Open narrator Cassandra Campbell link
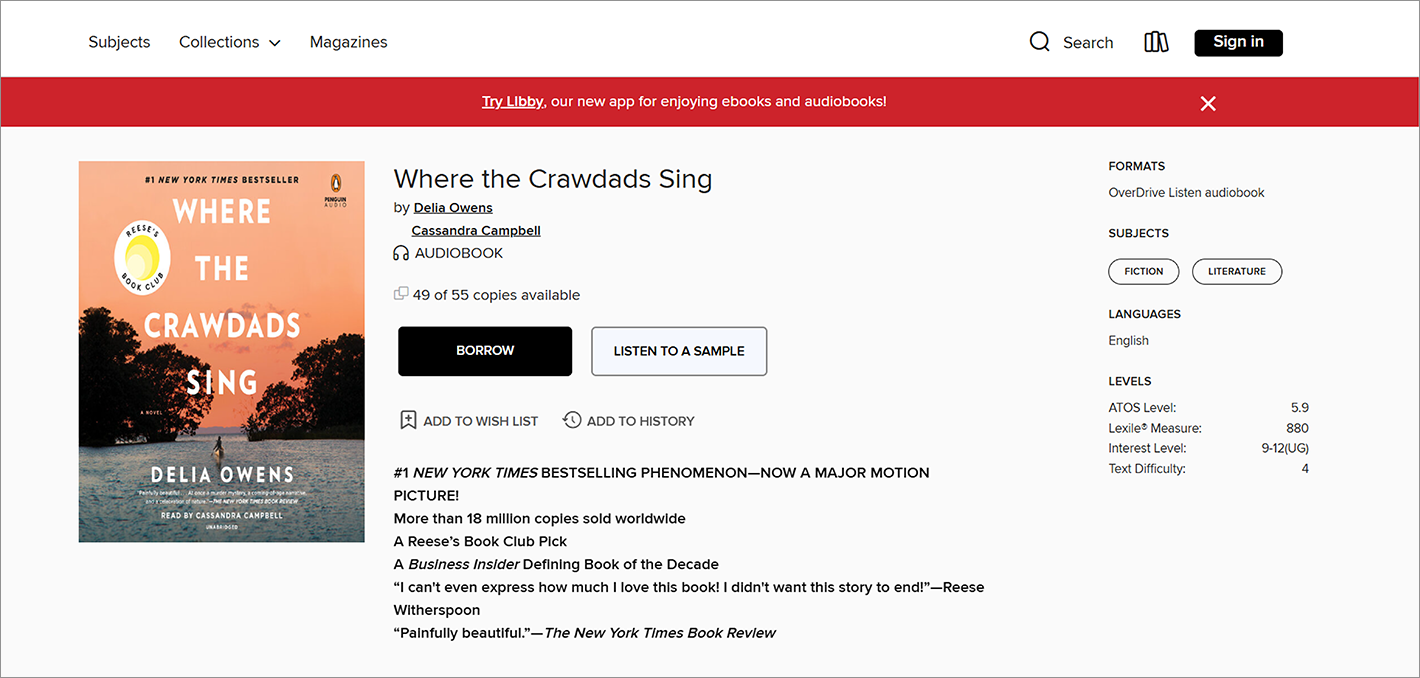This screenshot has height=678, width=1420. (x=476, y=231)
